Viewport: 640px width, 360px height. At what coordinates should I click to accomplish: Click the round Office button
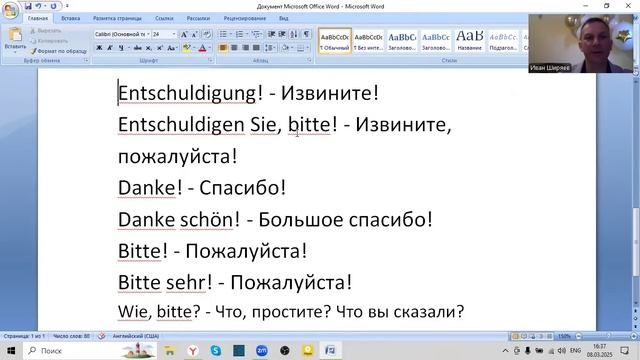(x=10, y=10)
